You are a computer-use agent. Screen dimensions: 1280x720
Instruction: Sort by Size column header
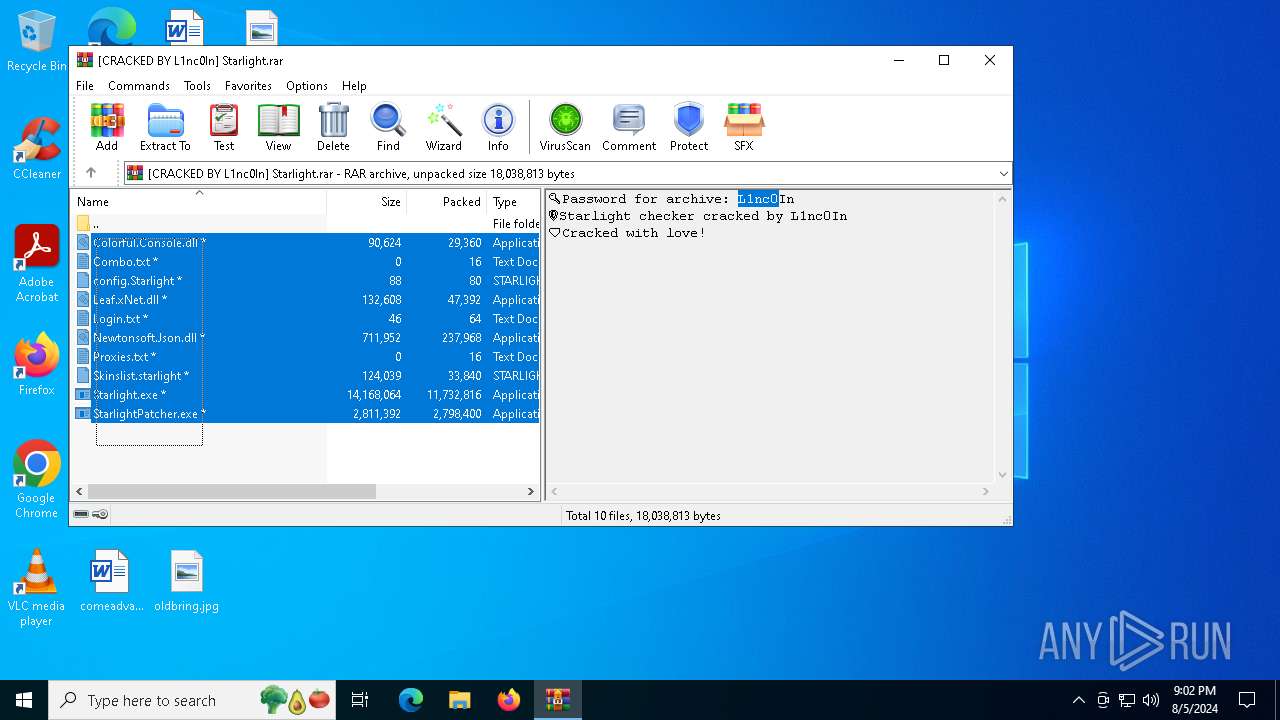(367, 202)
